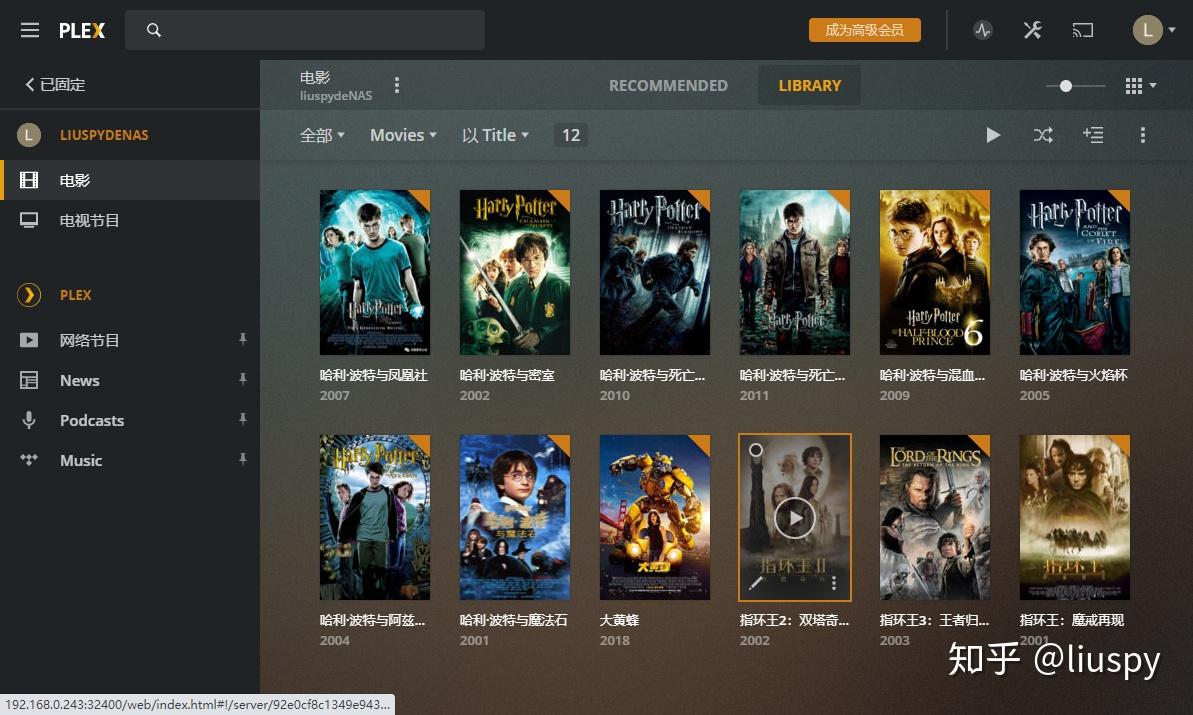
Task: Open 指环王：魔戒再现 poster
Action: (1075, 517)
